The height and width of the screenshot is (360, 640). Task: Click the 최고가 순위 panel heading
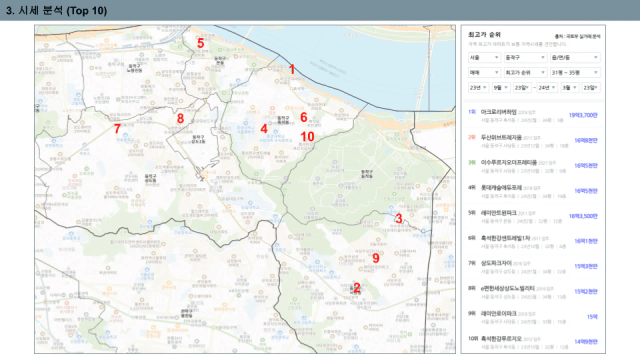(484, 35)
